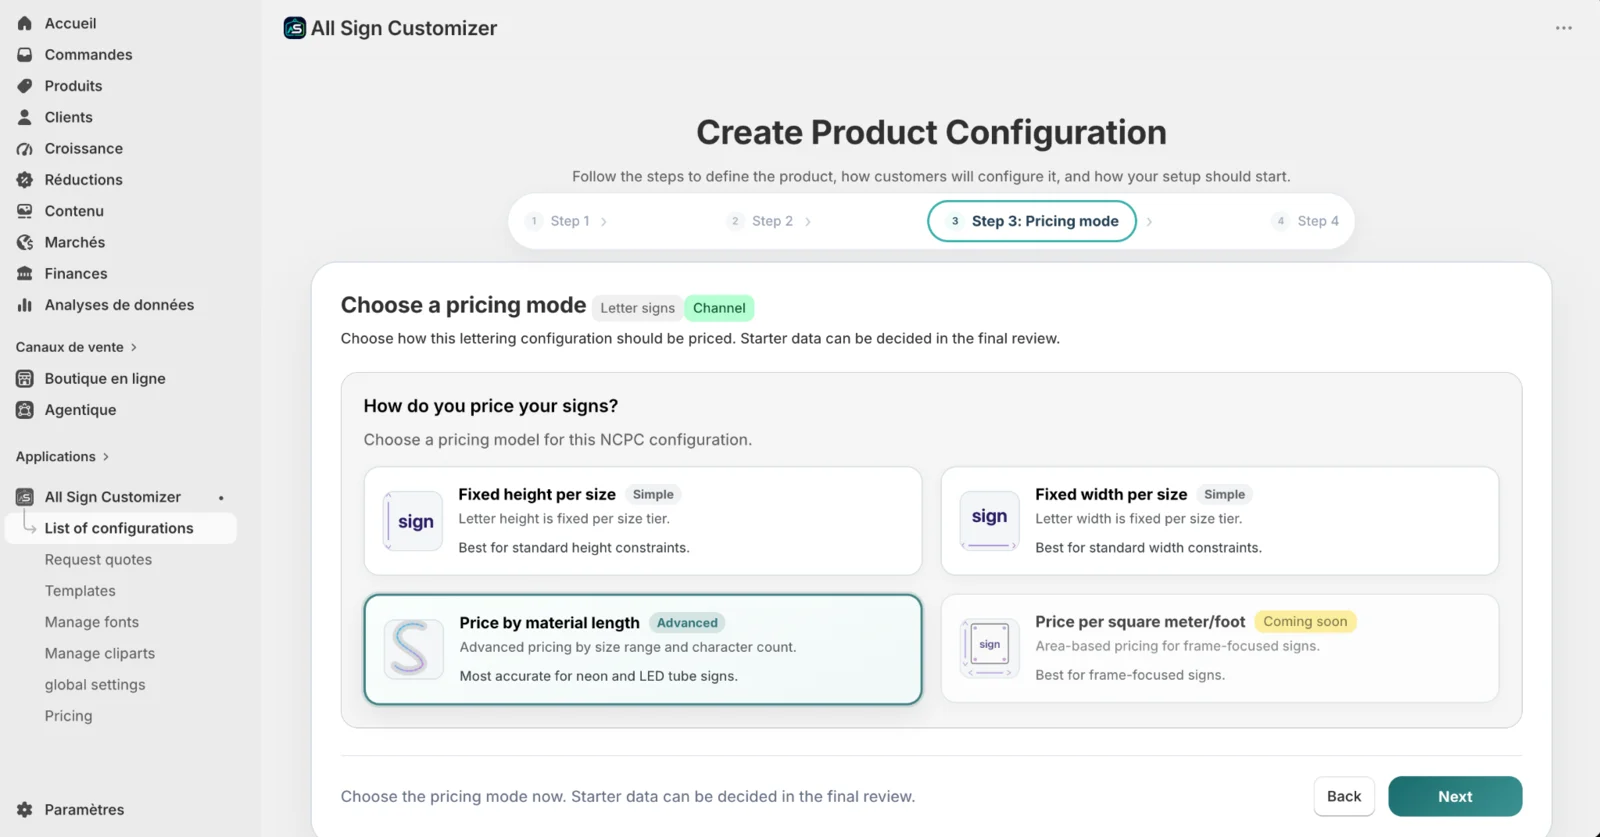The height and width of the screenshot is (837, 1600).
Task: Click the chevron after Step 2
Action: tap(808, 222)
